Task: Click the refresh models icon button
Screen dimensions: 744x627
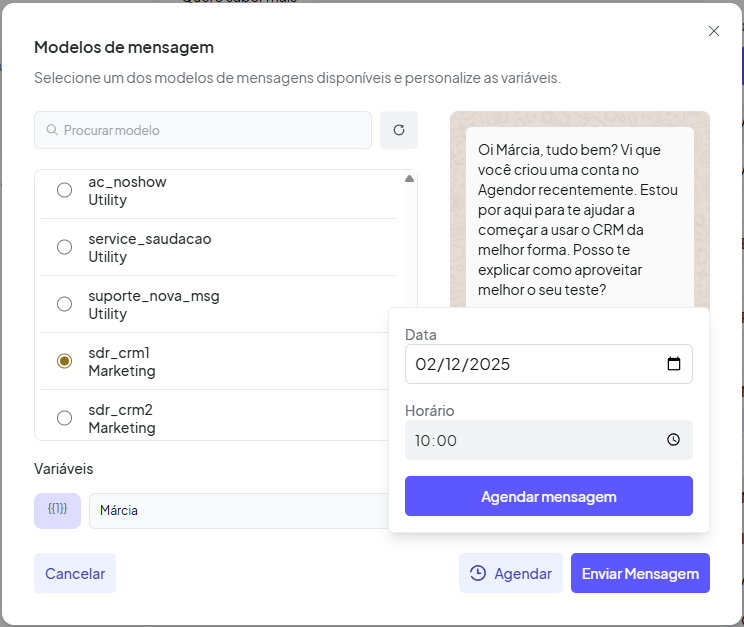Action: [x=399, y=130]
